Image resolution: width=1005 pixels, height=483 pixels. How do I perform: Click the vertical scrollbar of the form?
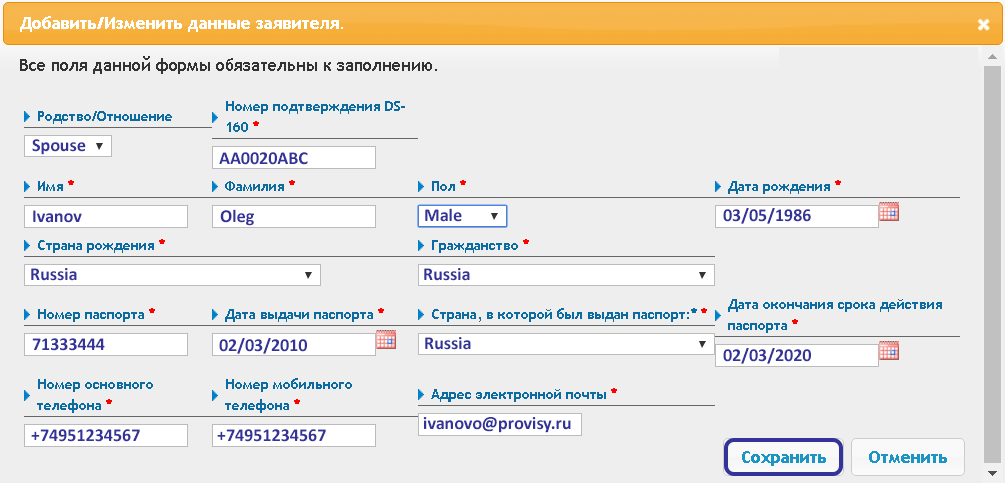pyautogui.click(x=992, y=264)
